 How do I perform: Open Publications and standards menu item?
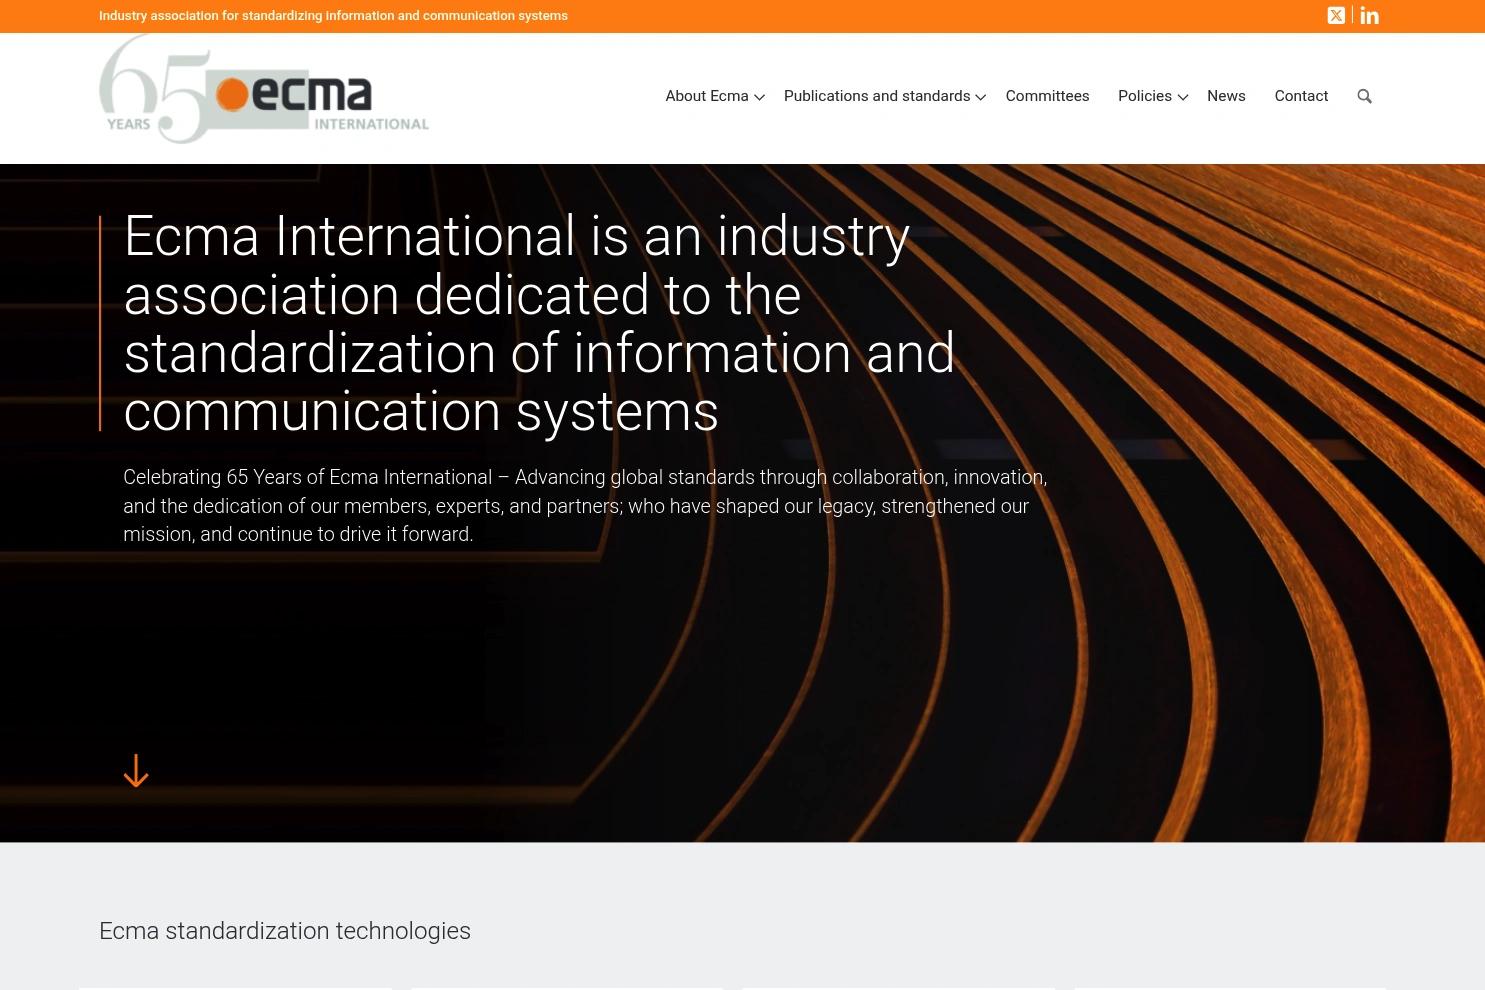tap(877, 96)
